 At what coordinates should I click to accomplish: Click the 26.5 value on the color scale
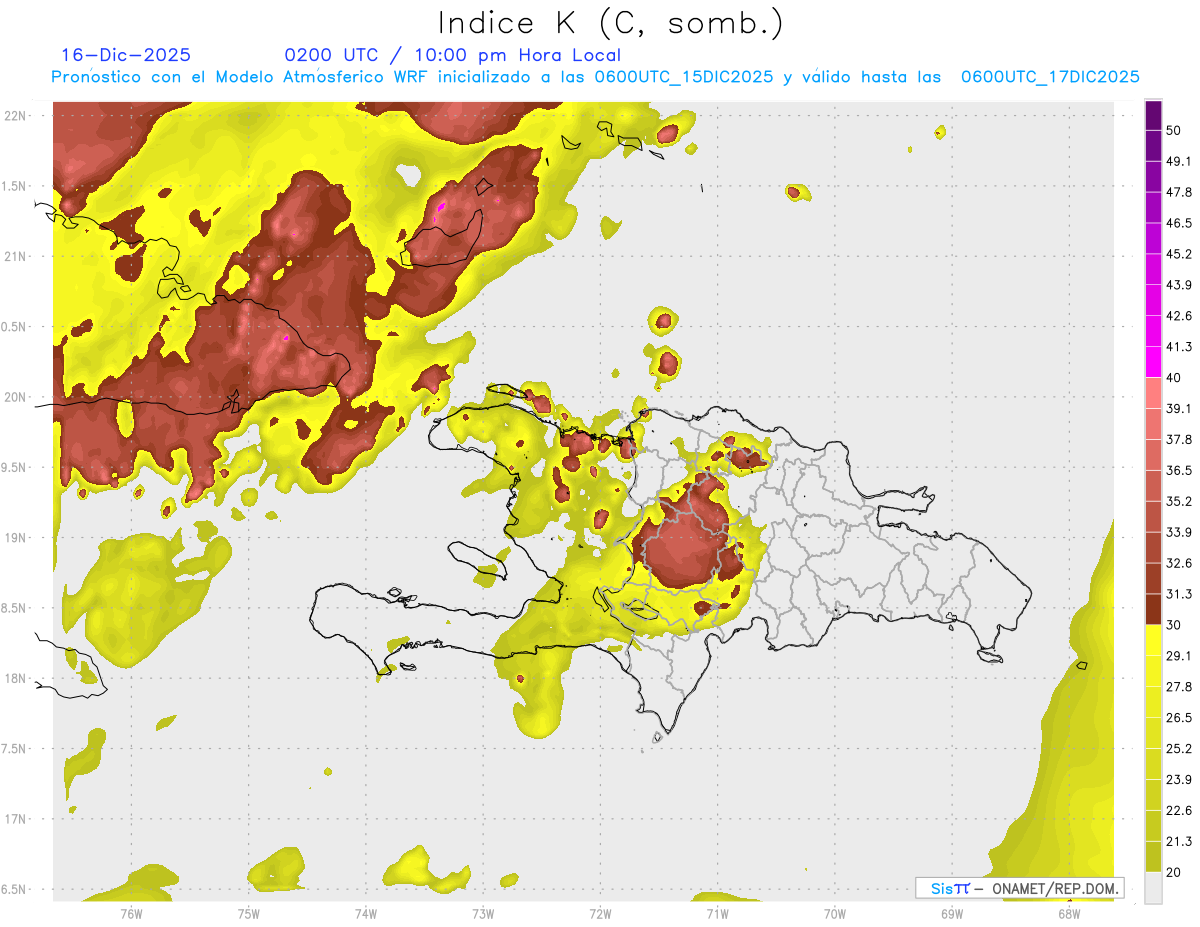(x=1179, y=717)
